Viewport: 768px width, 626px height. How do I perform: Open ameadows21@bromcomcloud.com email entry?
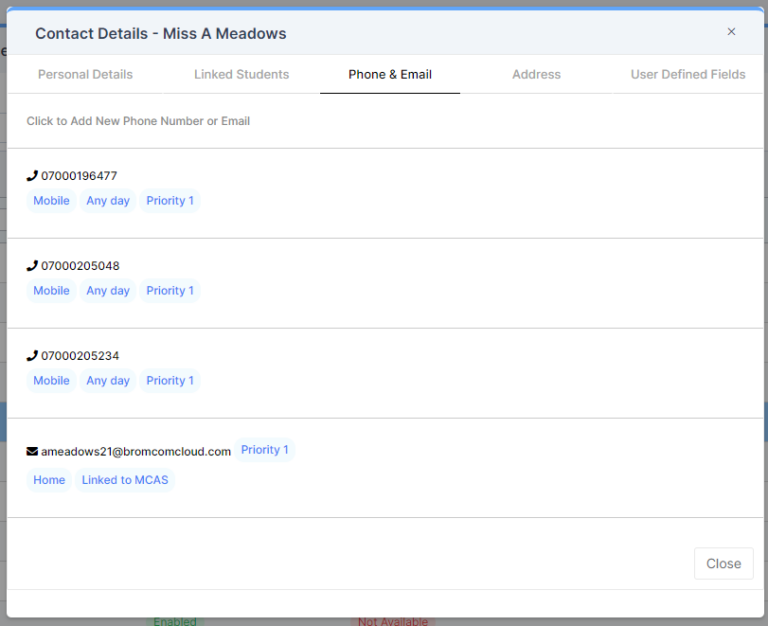(136, 452)
